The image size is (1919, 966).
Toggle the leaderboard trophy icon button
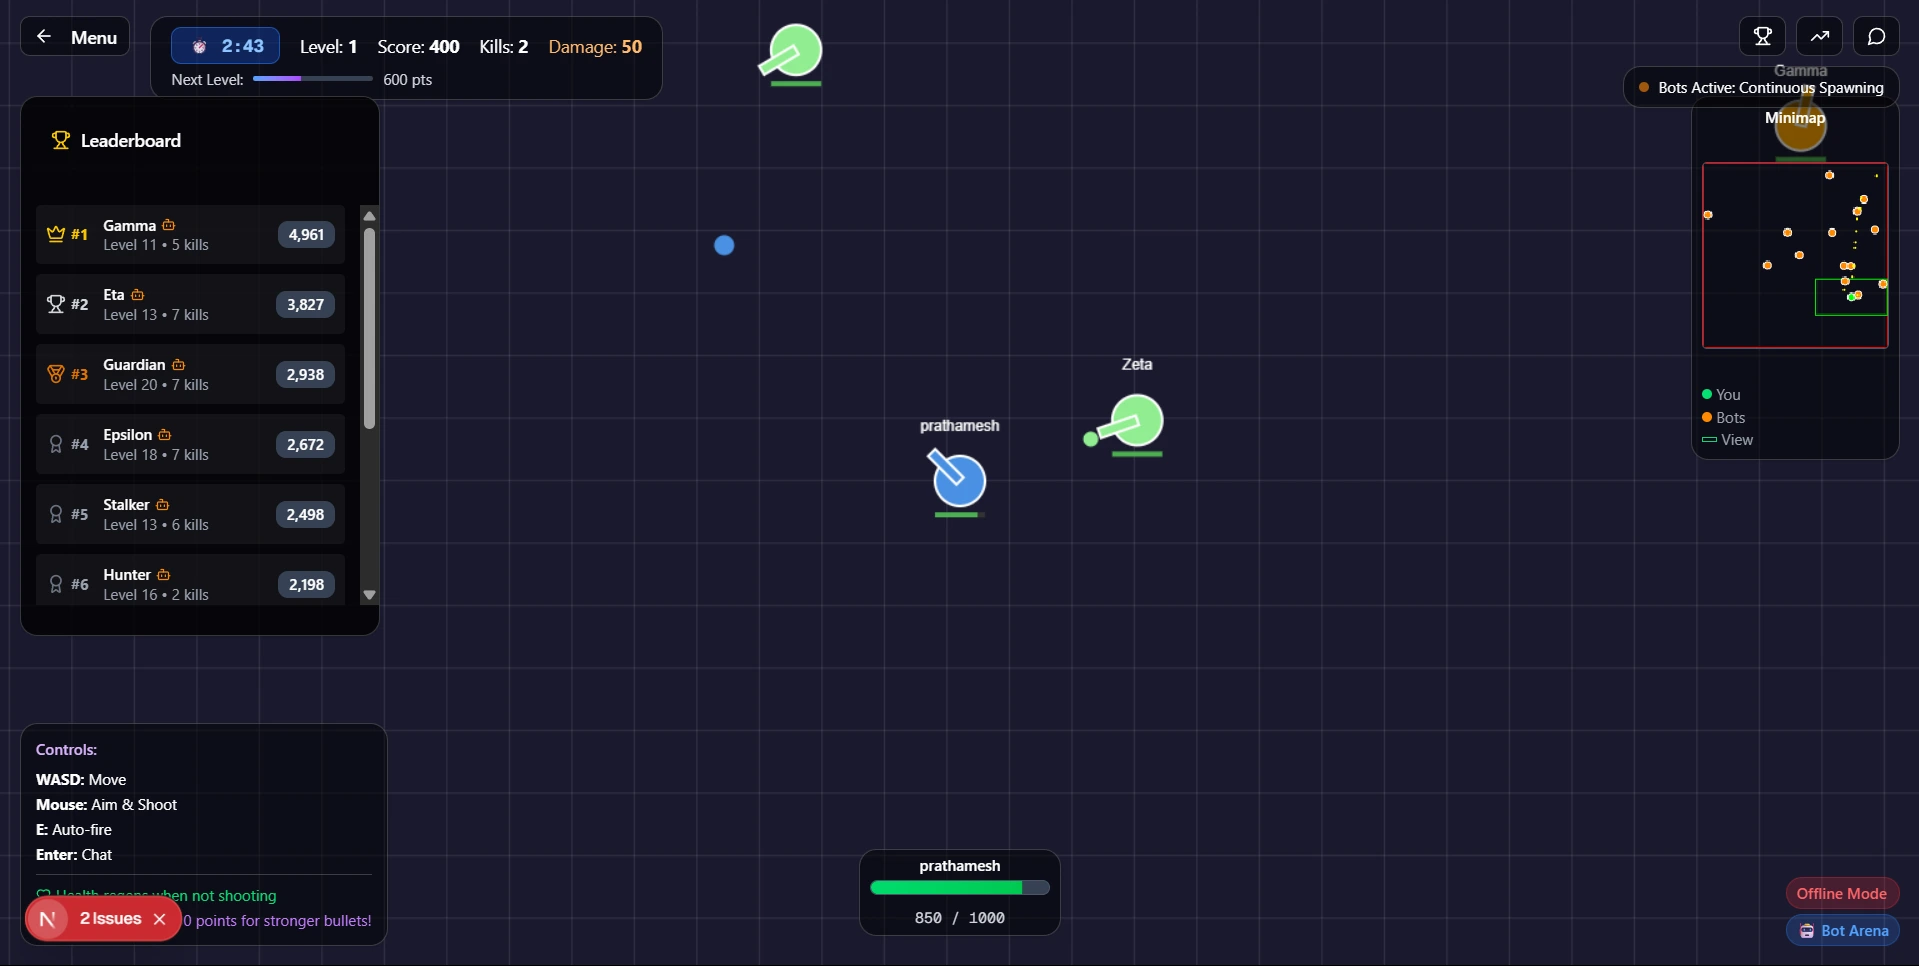tap(1762, 37)
